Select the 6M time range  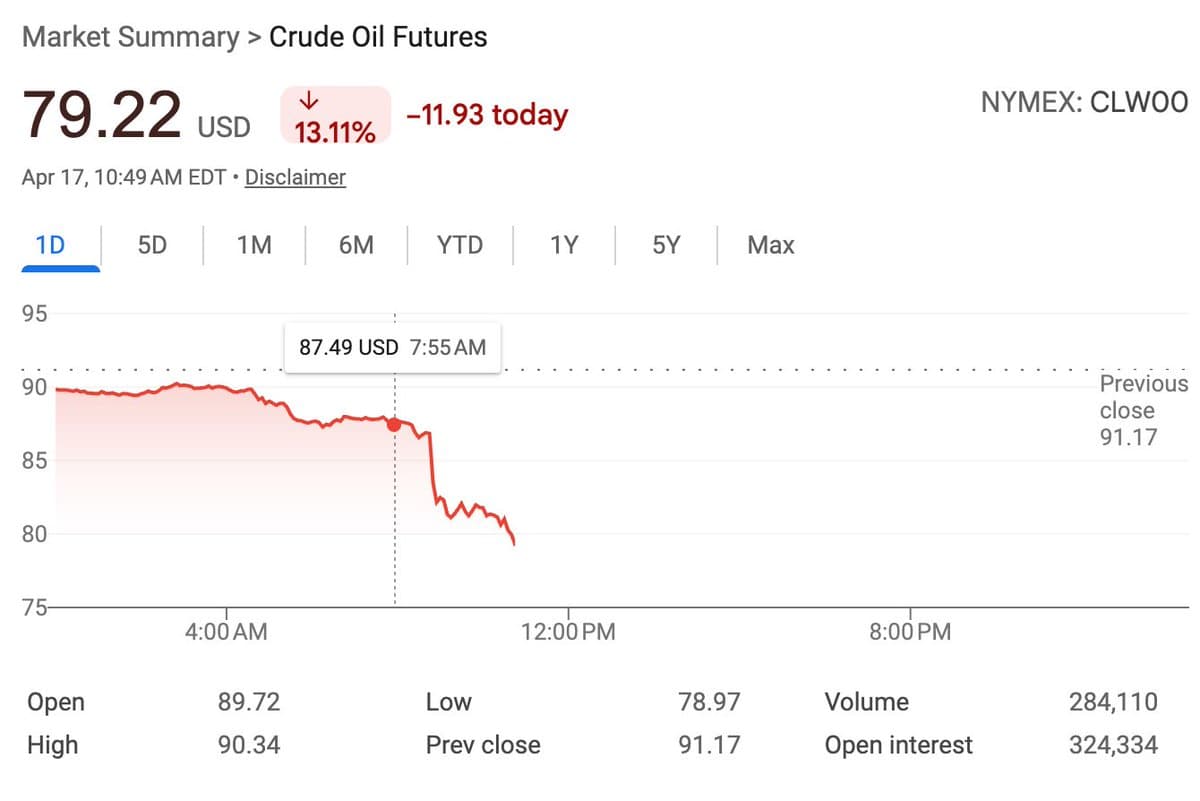(356, 245)
